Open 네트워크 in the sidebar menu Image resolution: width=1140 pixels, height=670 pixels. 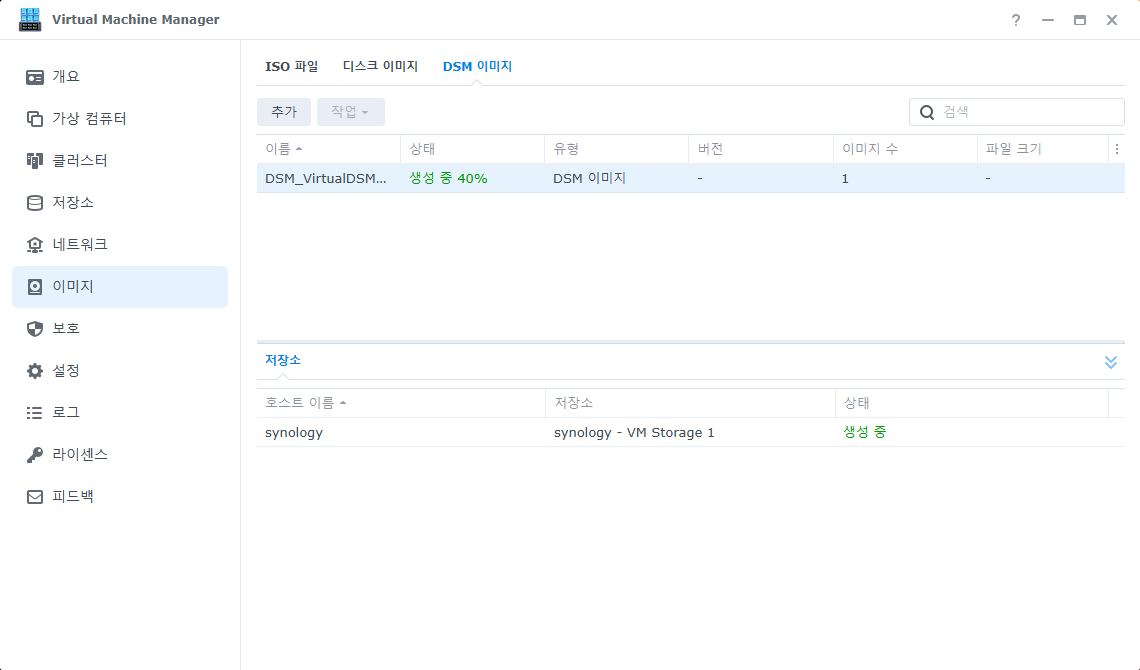(x=120, y=245)
